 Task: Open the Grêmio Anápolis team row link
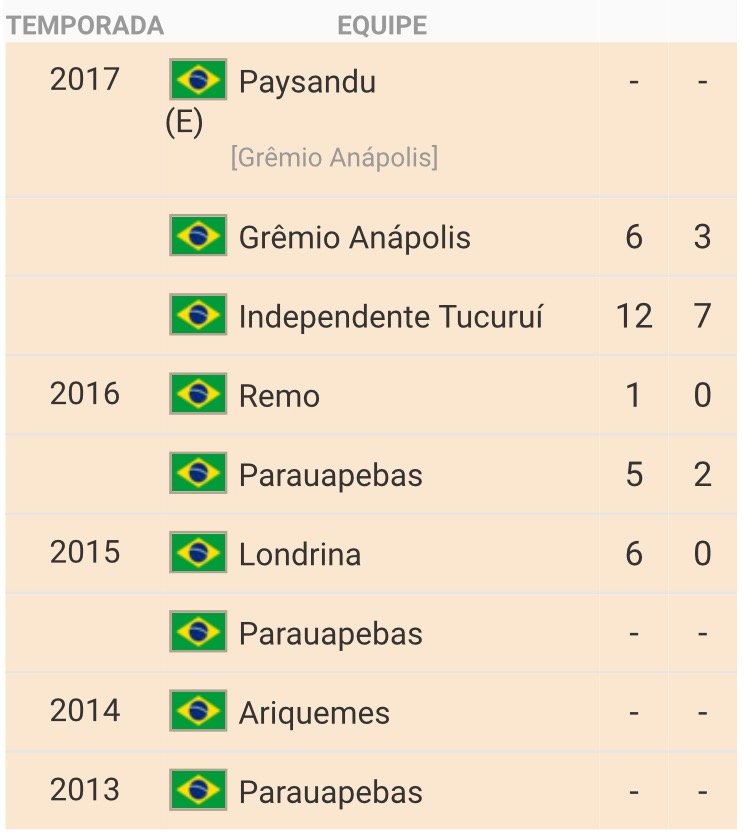click(354, 237)
